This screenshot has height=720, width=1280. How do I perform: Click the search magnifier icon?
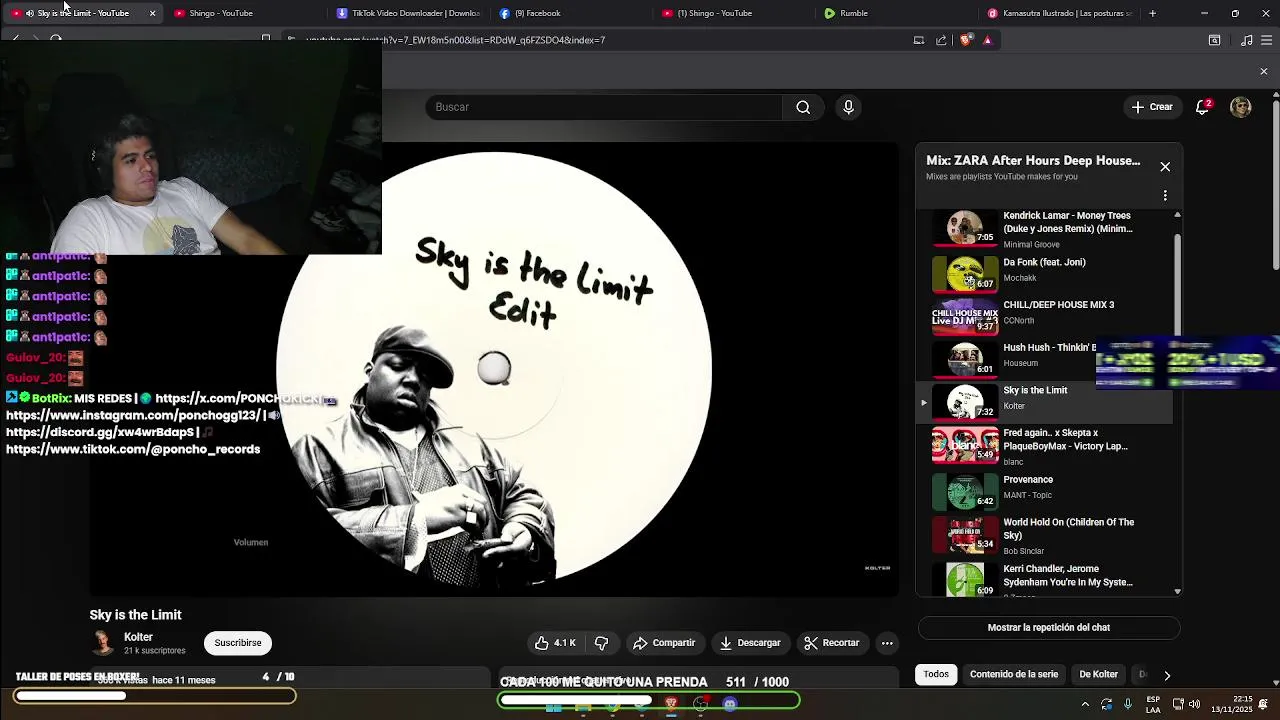click(803, 107)
